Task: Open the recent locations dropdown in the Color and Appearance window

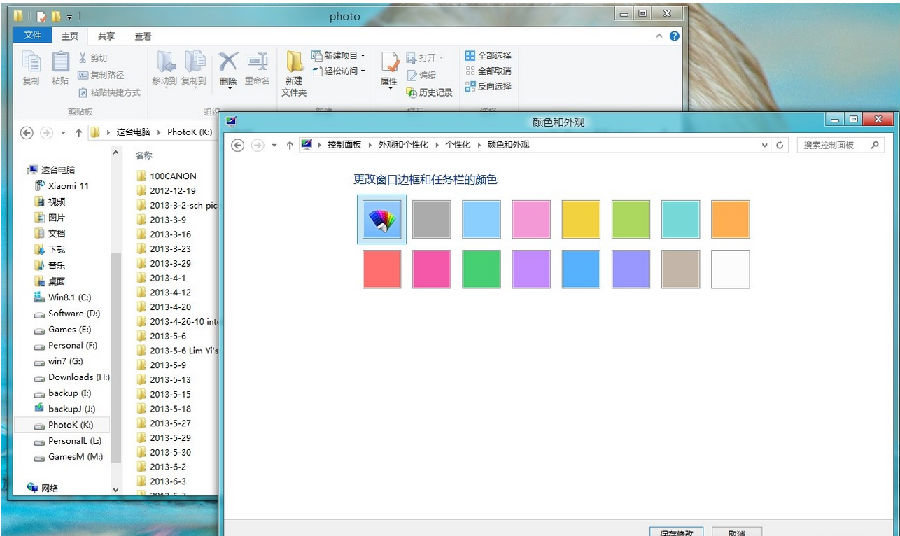Action: click(x=274, y=145)
